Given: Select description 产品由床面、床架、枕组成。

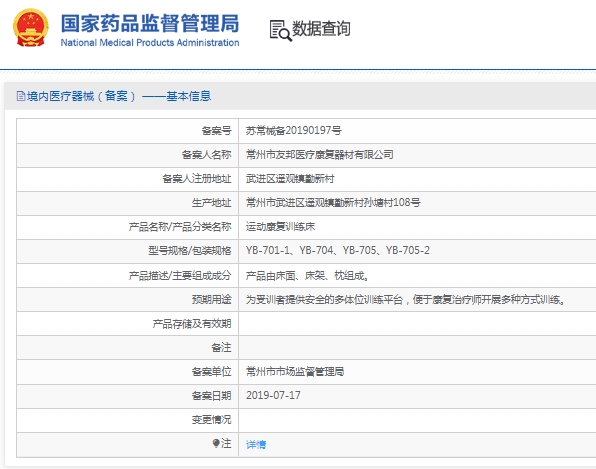Looking at the screenshot, I should click(307, 276).
